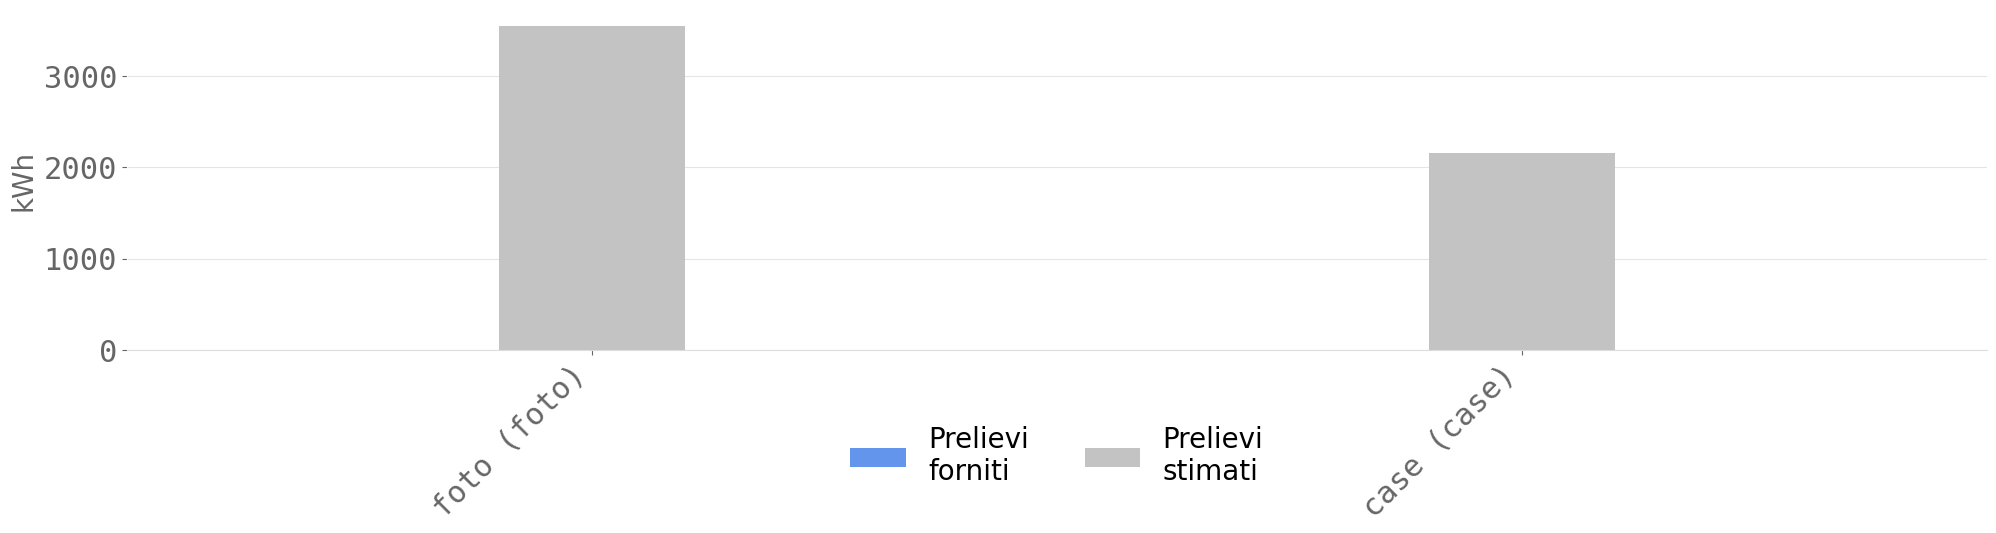Click the gray Prelievi stimati legend swatch
Viewport: 1996px width, 533px height.
(1112, 457)
